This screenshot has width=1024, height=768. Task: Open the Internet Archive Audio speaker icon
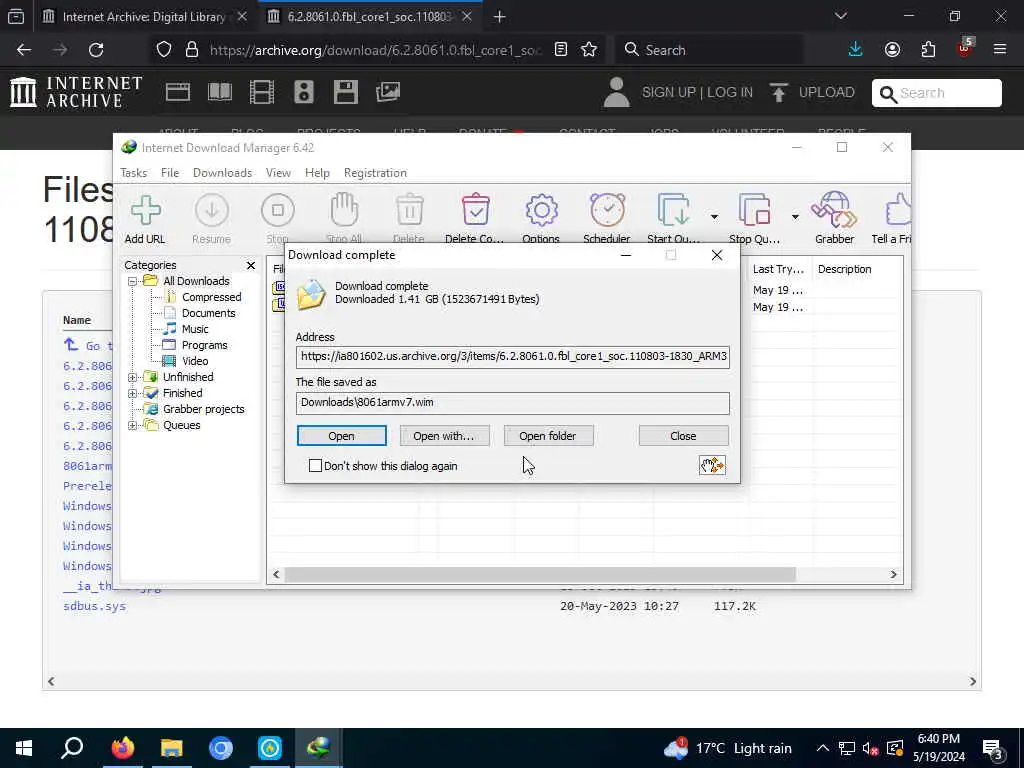pos(304,92)
